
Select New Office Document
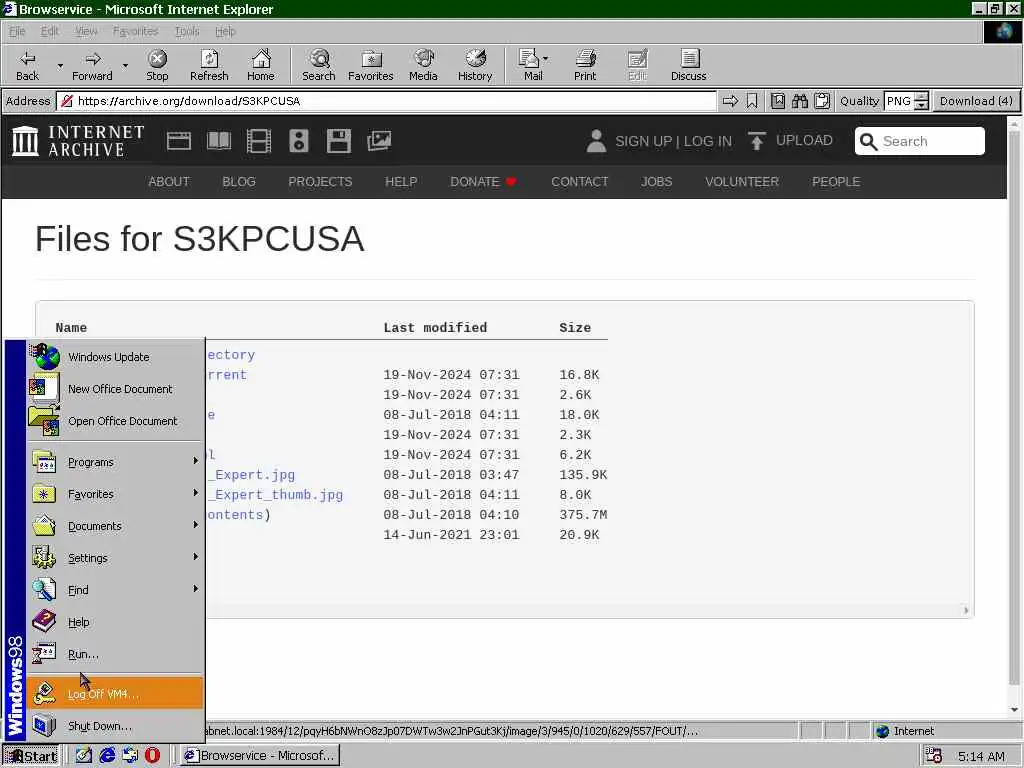[x=114, y=389]
